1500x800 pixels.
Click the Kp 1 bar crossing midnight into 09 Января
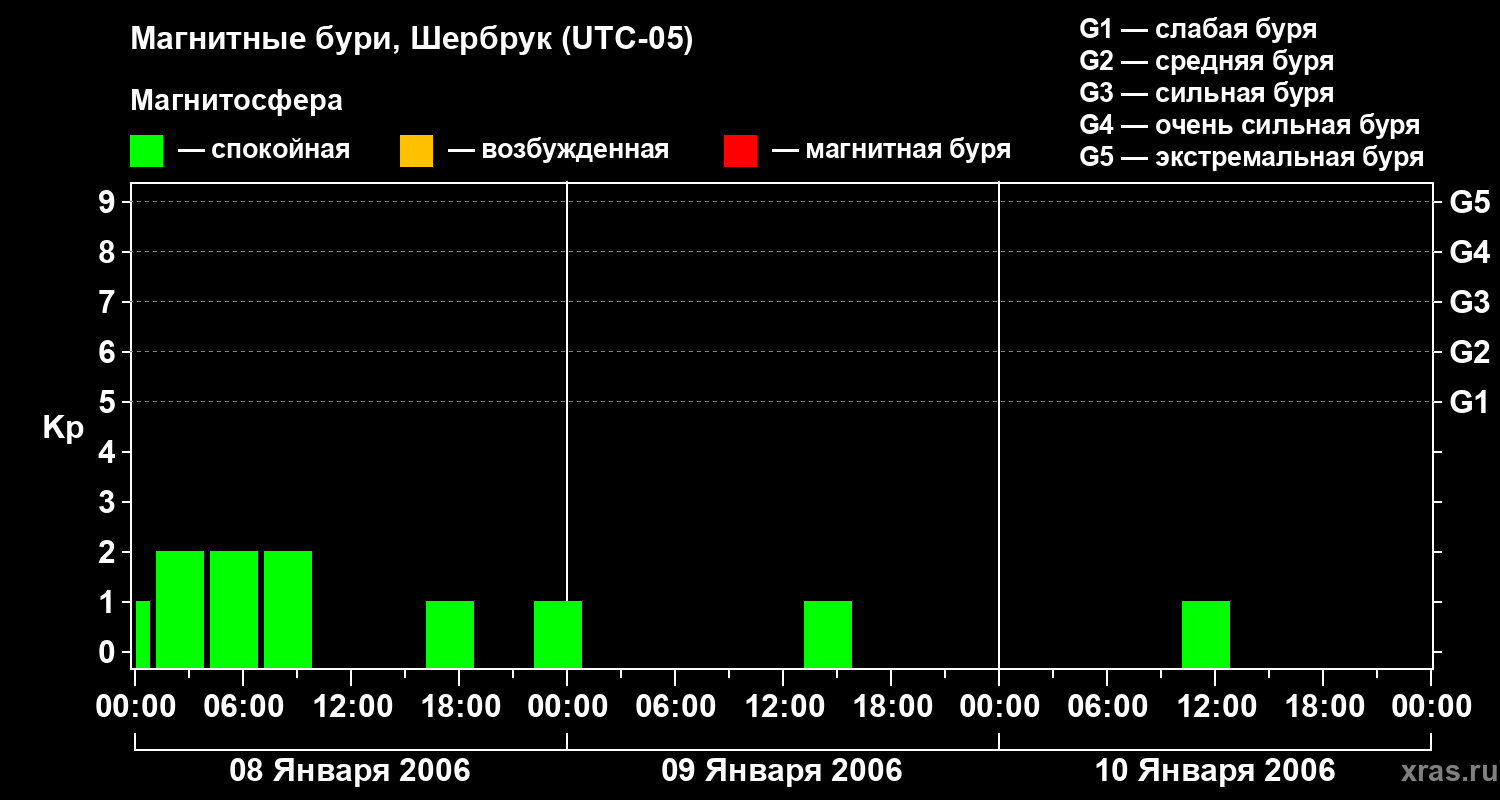(558, 634)
